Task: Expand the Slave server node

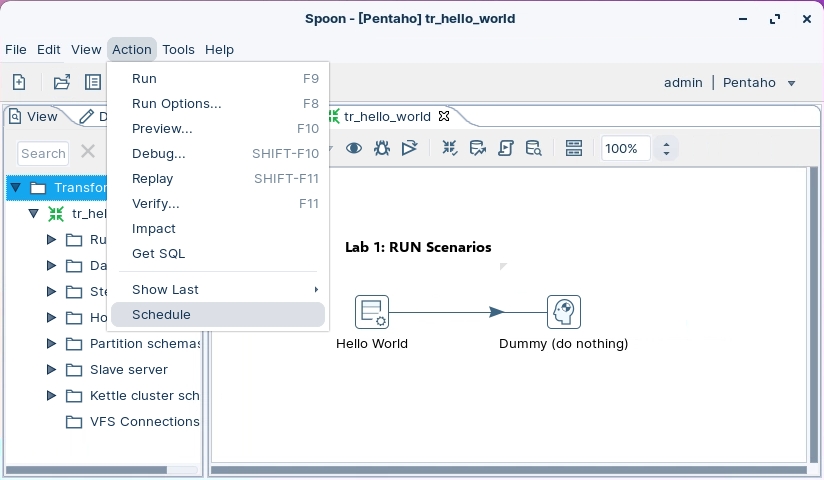Action: [x=51, y=370]
